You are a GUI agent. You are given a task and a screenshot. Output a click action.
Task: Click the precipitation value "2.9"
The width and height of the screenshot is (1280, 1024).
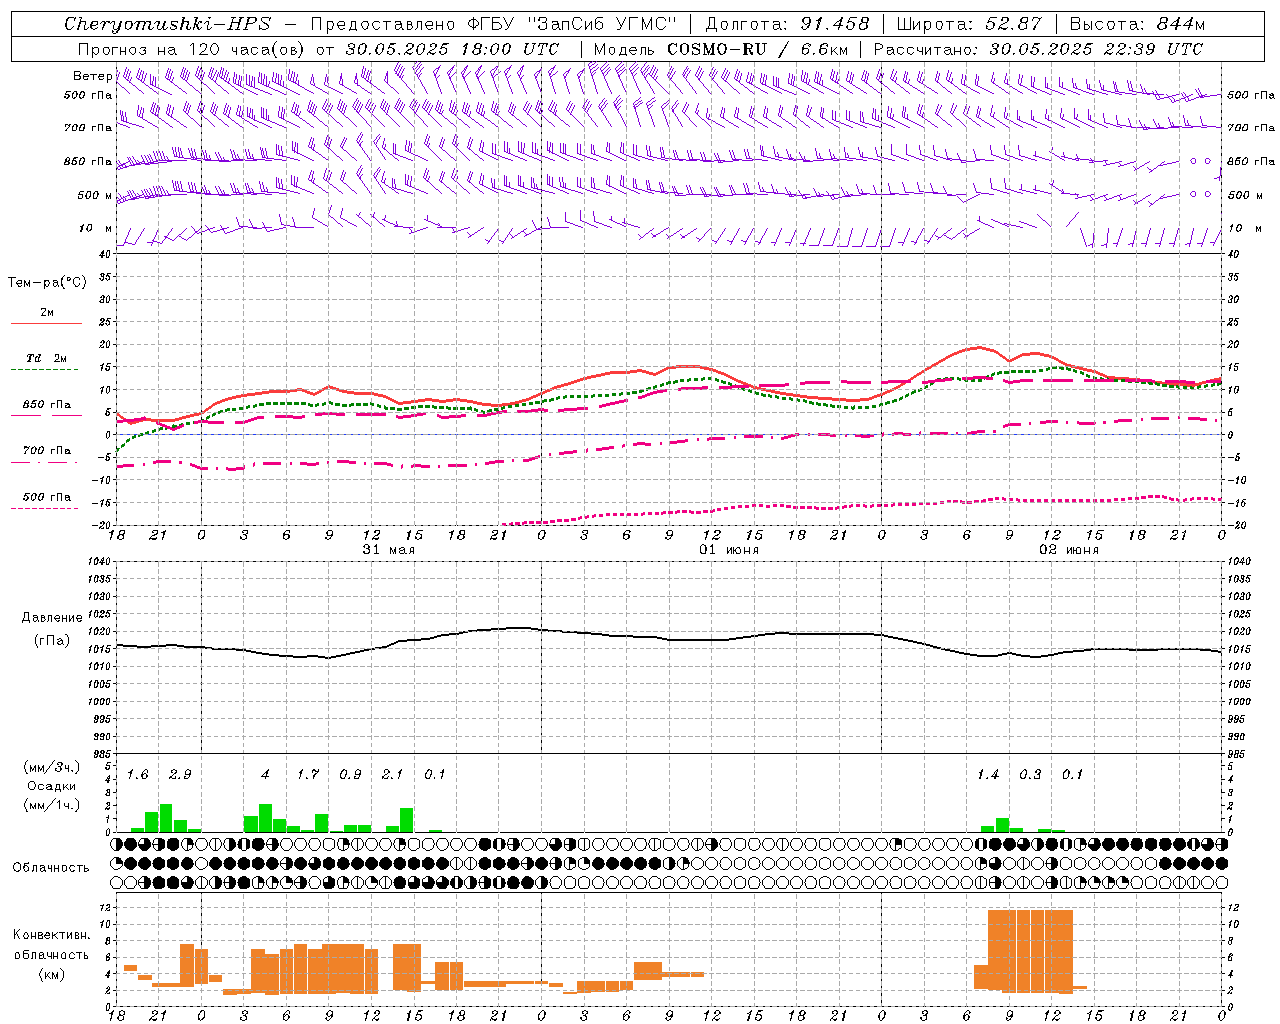pyautogui.click(x=180, y=775)
